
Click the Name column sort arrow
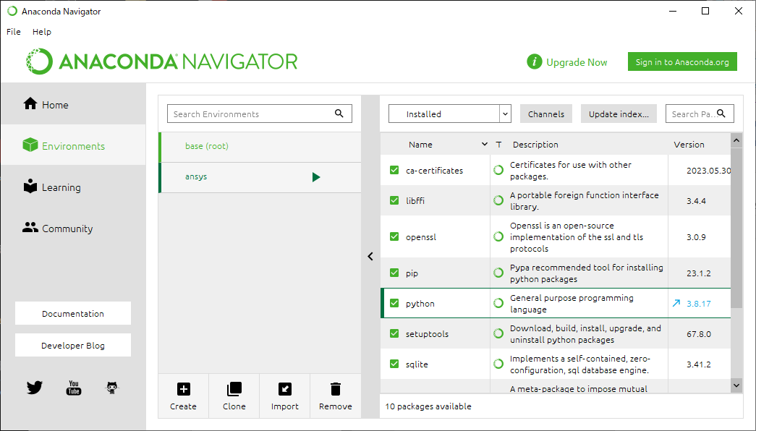click(x=485, y=145)
